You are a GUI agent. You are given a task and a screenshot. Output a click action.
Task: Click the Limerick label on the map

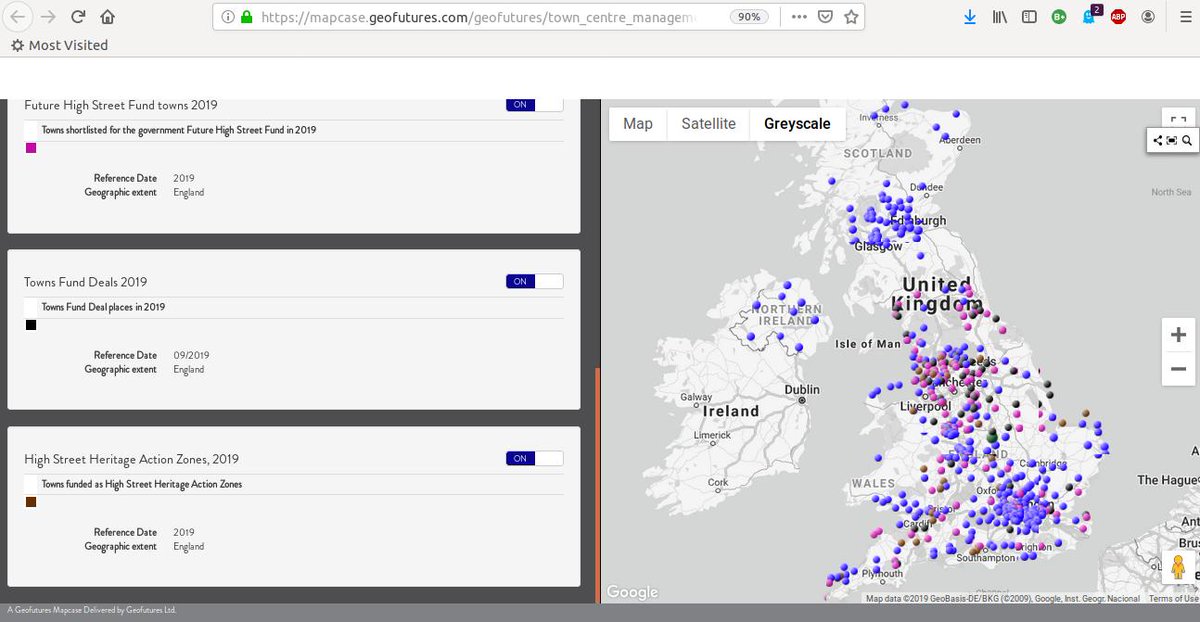[x=712, y=435]
